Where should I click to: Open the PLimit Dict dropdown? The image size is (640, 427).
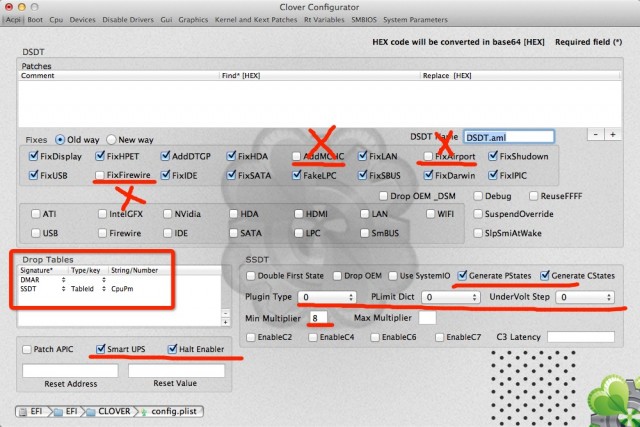pyautogui.click(x=450, y=297)
